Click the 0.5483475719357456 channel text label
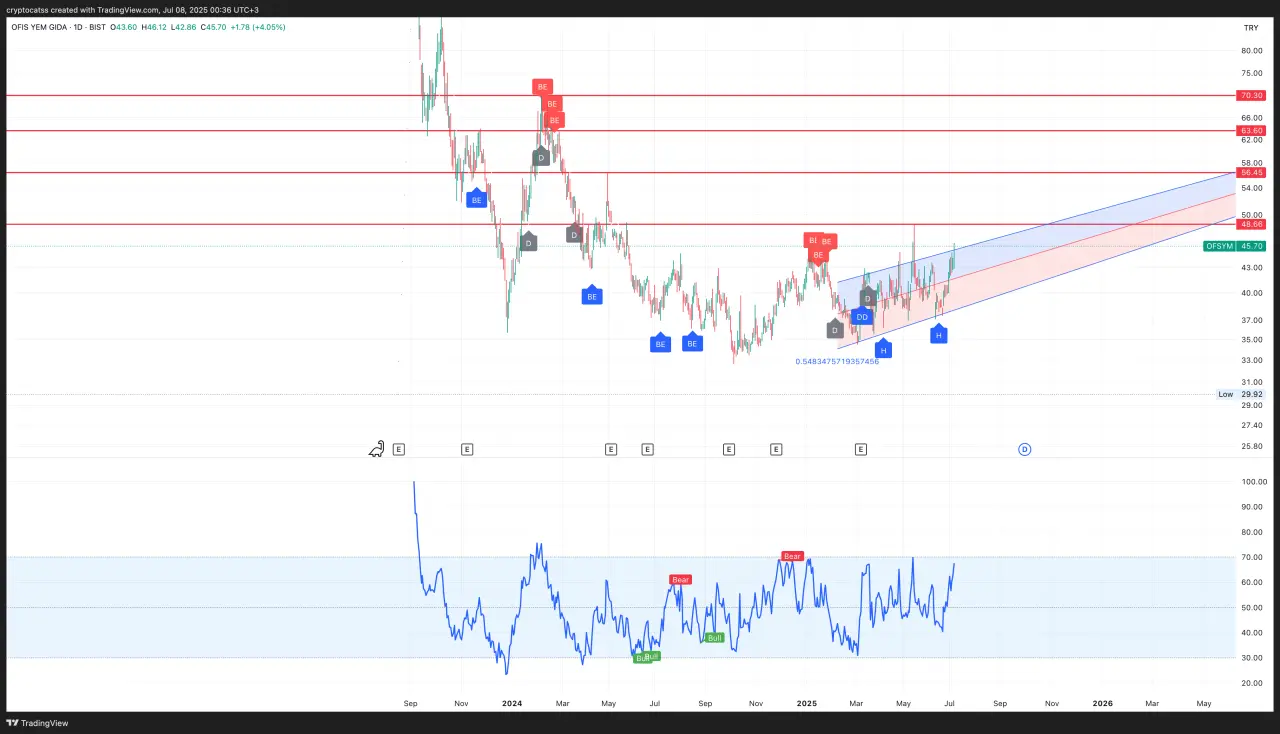The height and width of the screenshot is (734, 1280). tap(837, 361)
